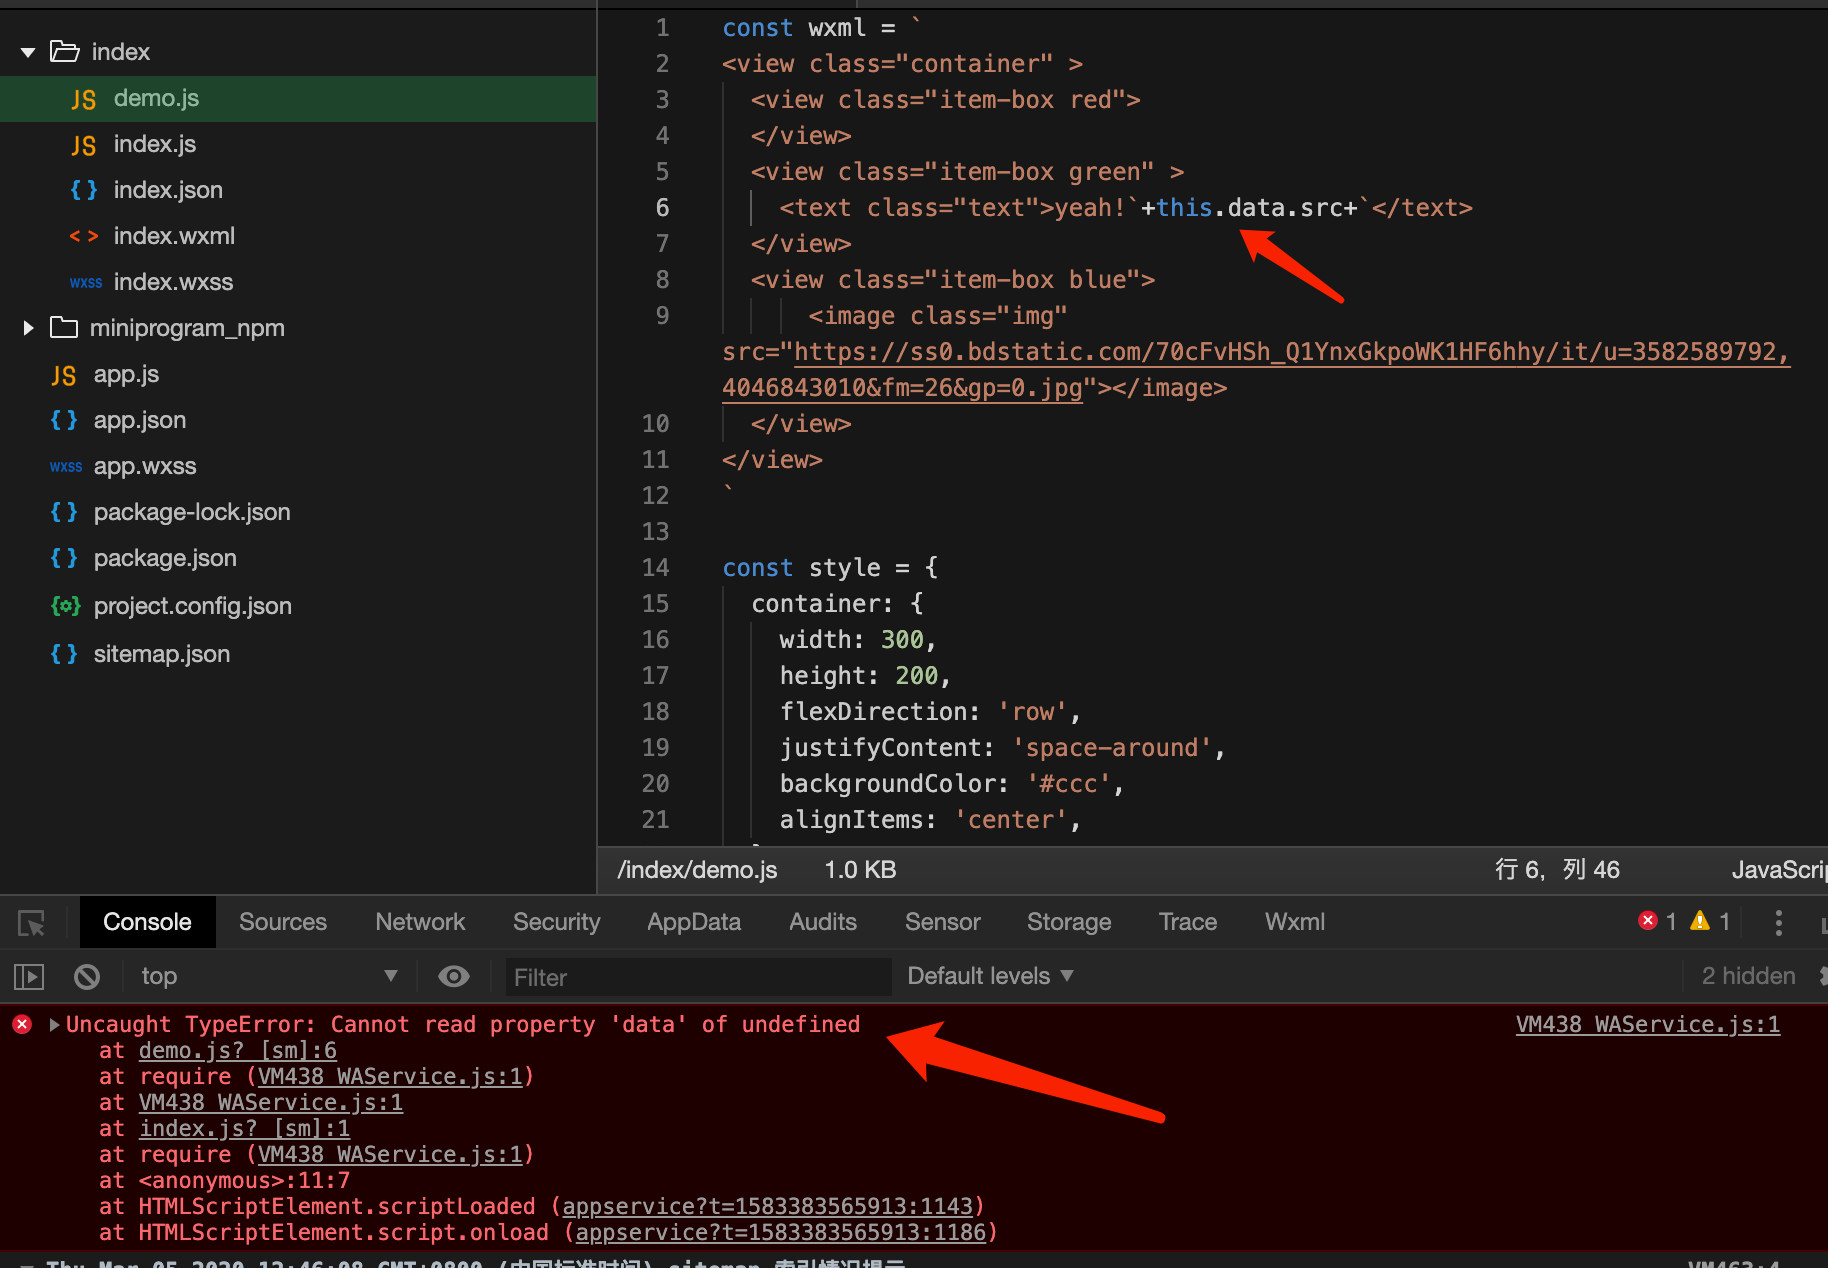This screenshot has width=1828, height=1268.
Task: Open the devtools three-dot menu
Action: pyautogui.click(x=1778, y=922)
